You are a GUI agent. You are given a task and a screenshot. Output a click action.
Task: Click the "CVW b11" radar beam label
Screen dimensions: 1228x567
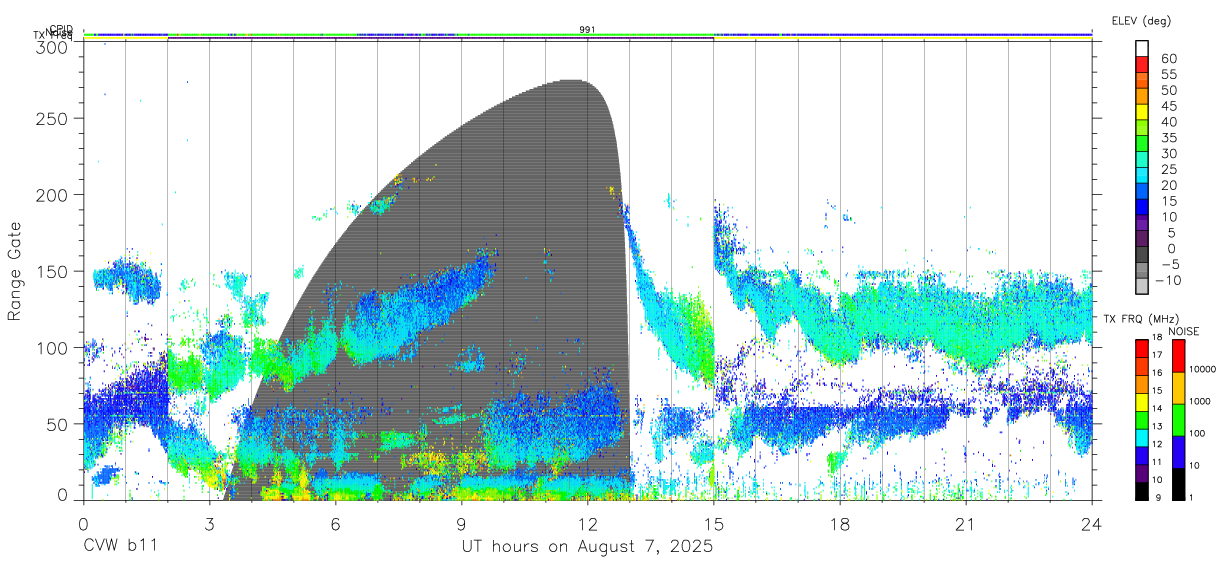pyautogui.click(x=120, y=546)
